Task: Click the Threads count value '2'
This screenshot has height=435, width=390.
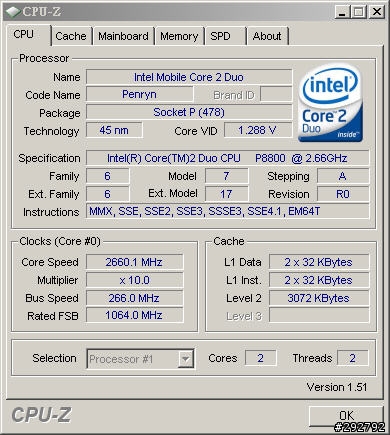Action: [x=353, y=358]
